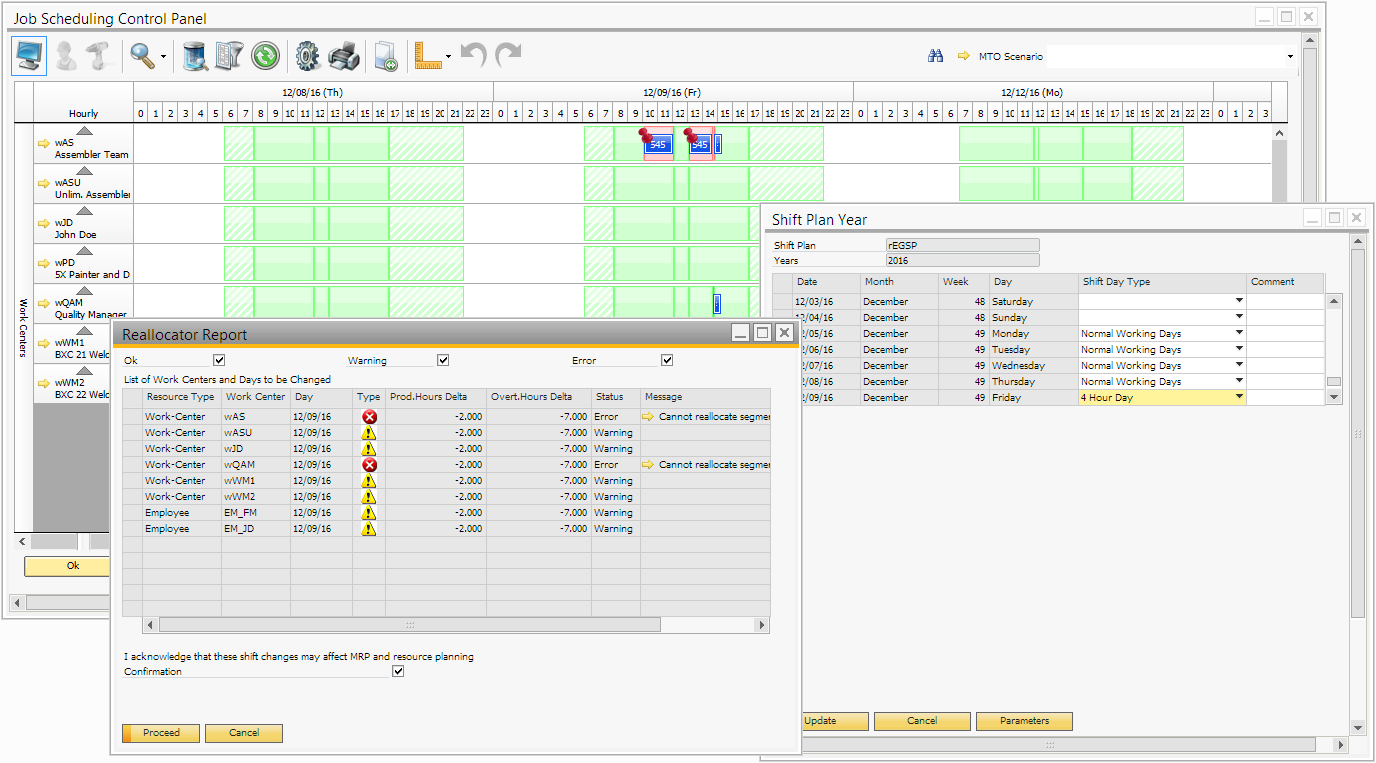The height and width of the screenshot is (763, 1376).
Task: Click the binoculars find icon
Action: click(x=936, y=56)
